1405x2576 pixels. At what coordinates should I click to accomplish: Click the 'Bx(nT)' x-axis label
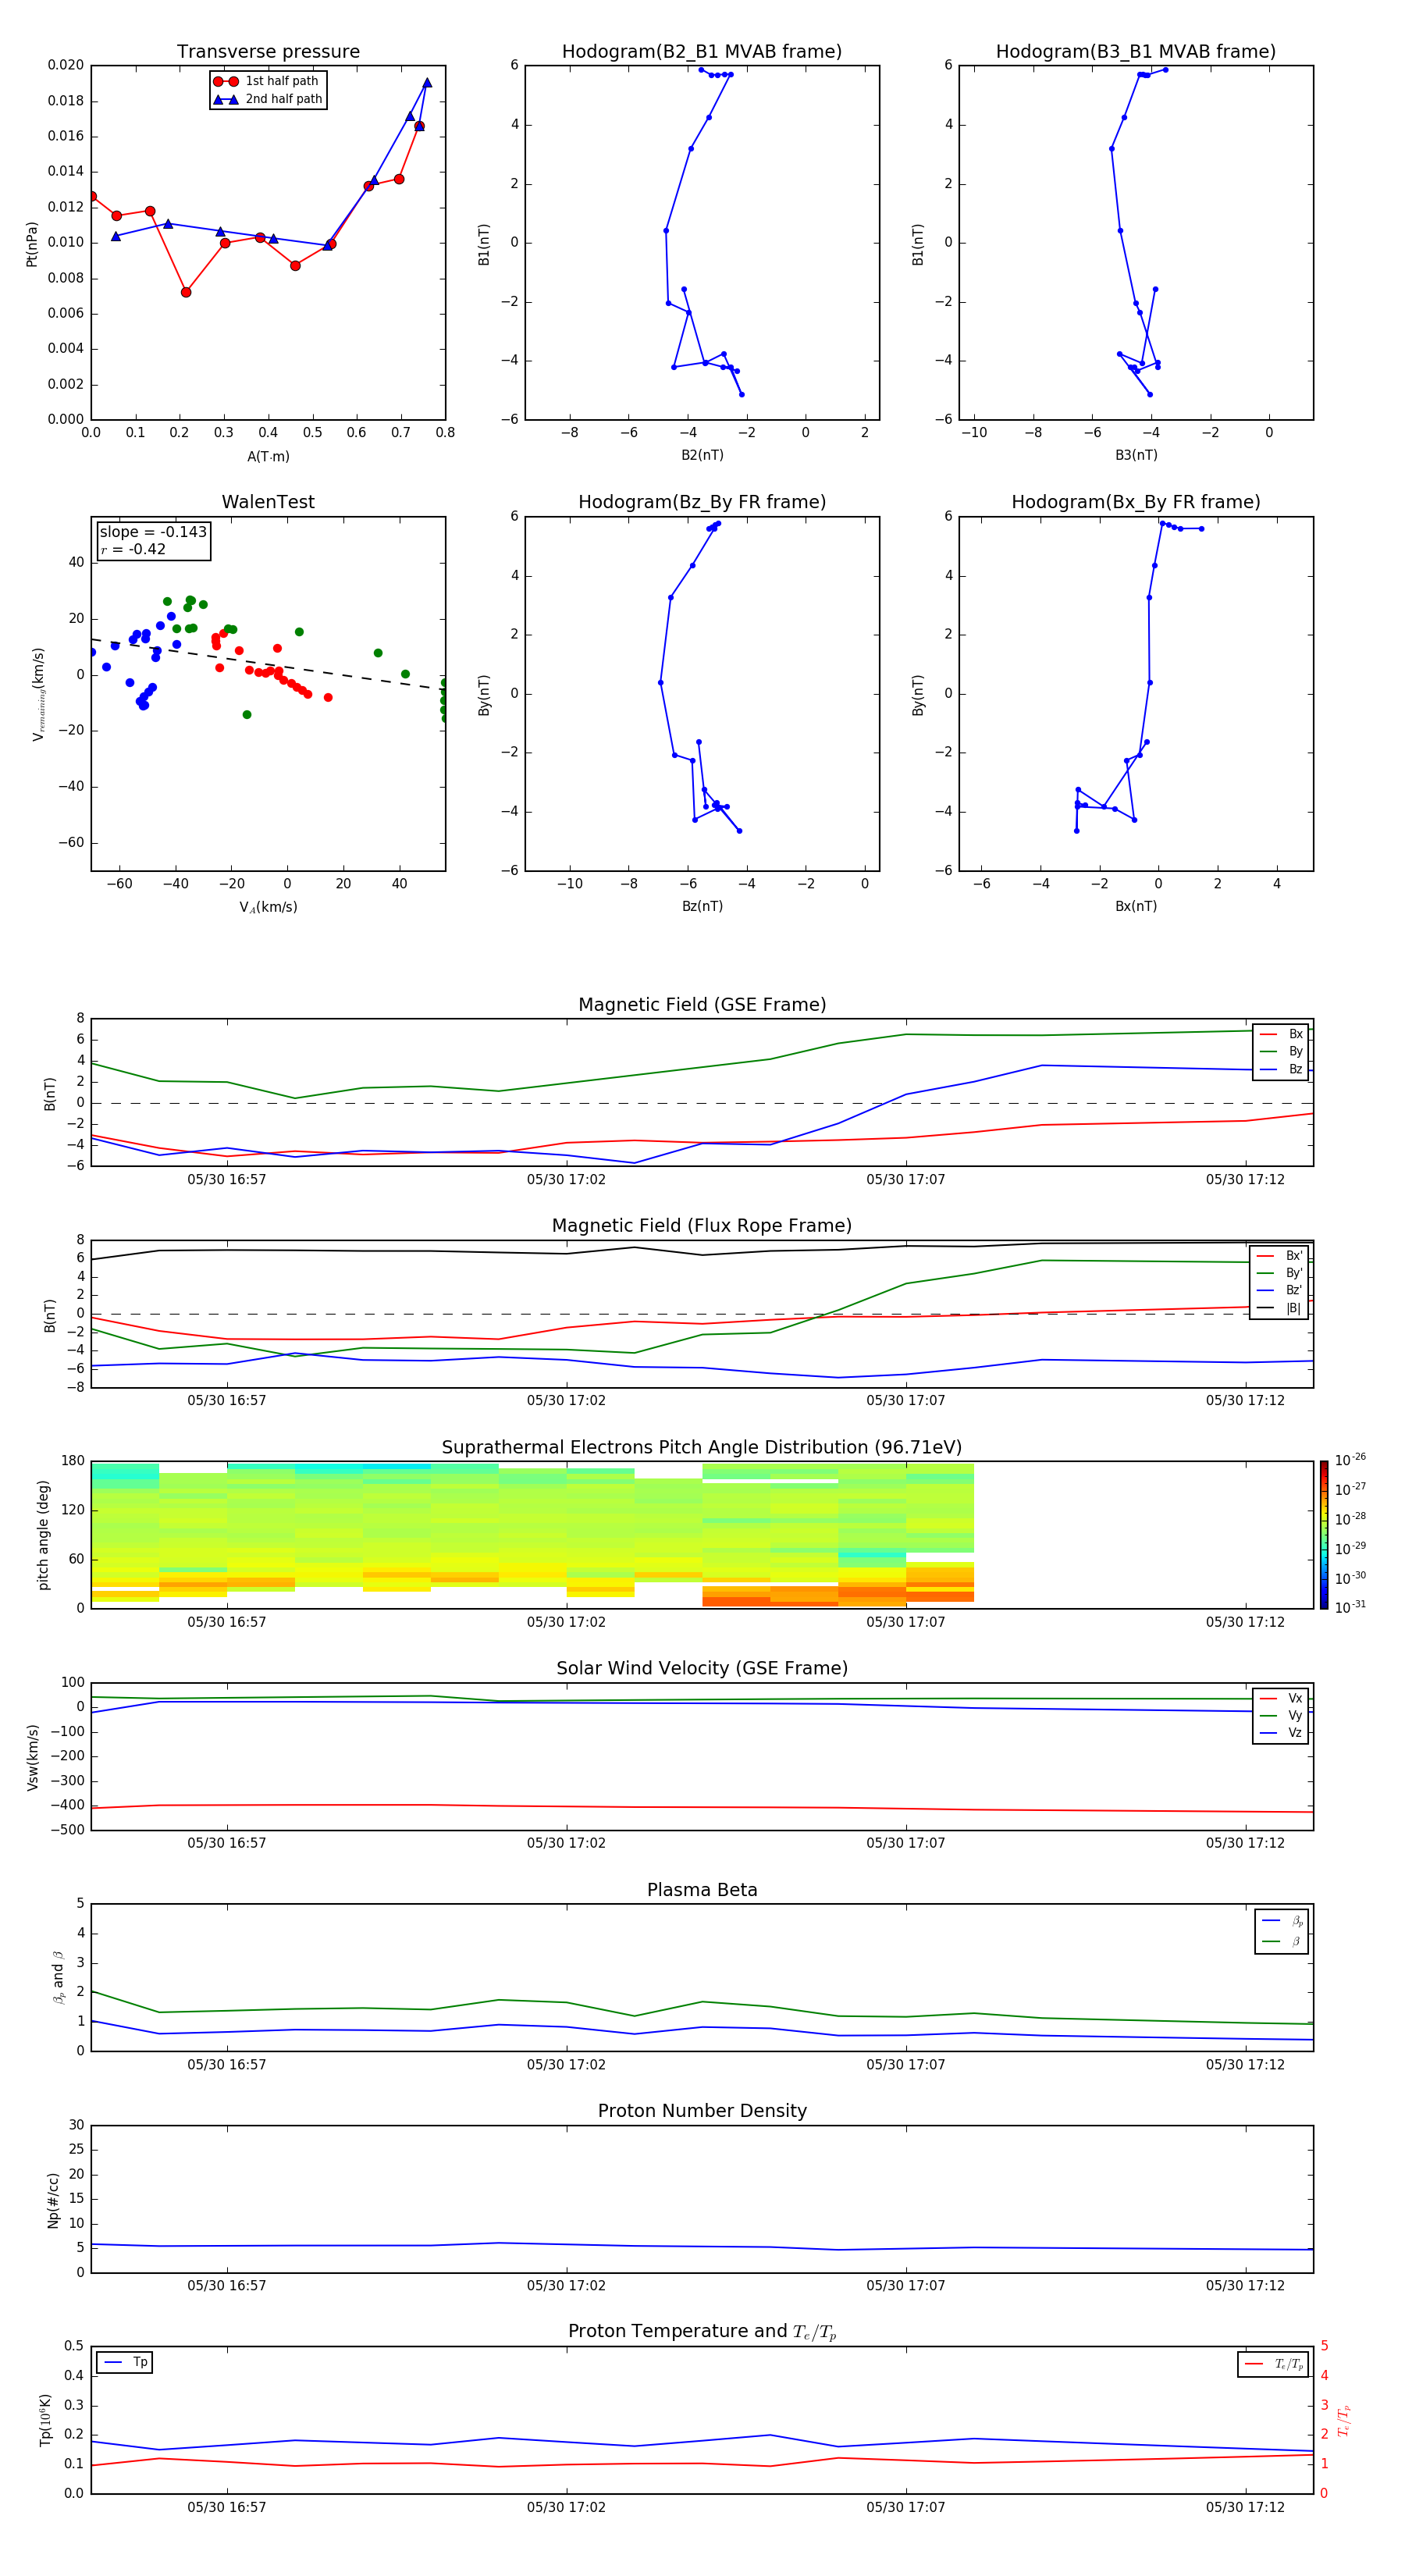tap(1136, 906)
